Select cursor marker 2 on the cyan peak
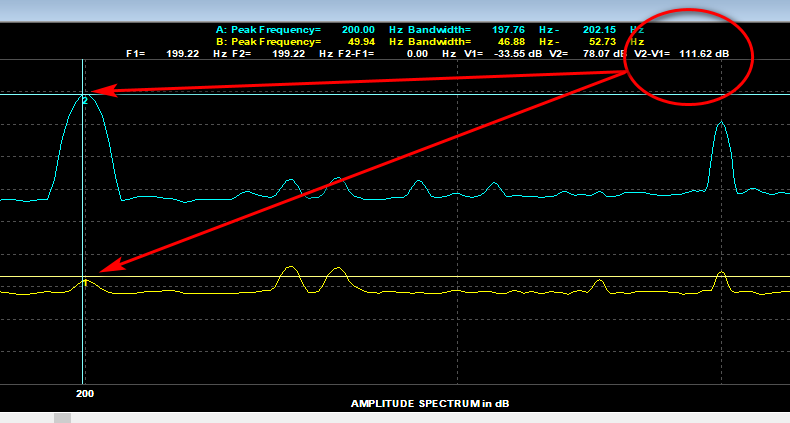 pyautogui.click(x=85, y=101)
